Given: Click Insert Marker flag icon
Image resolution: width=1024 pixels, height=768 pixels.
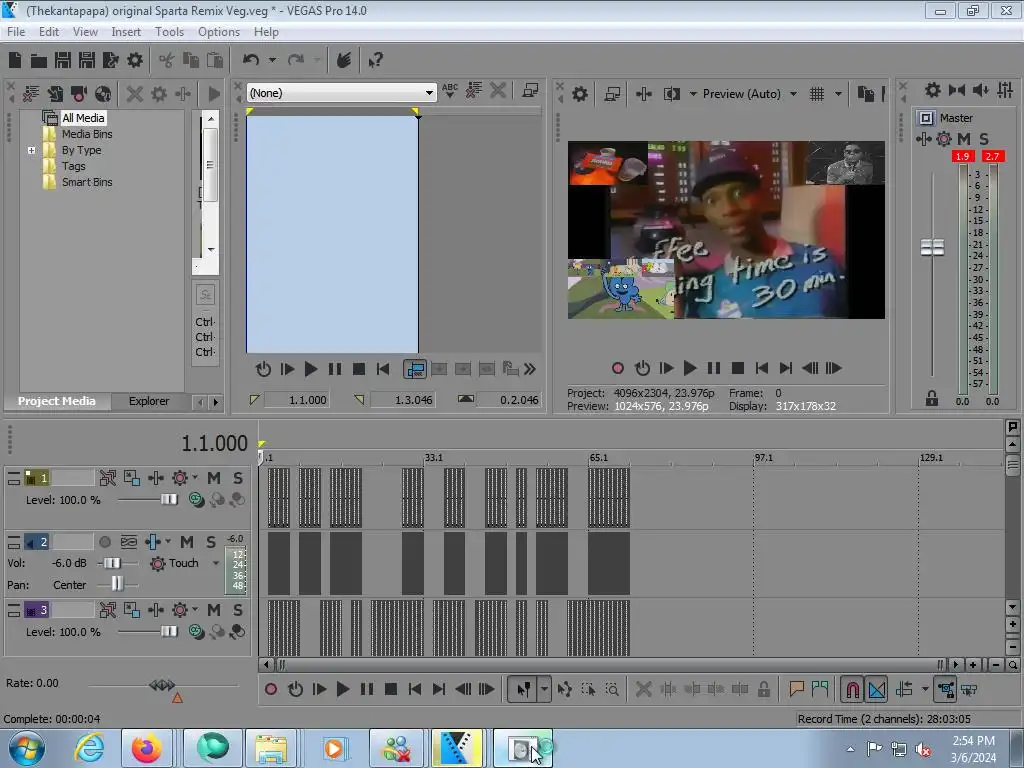Looking at the screenshot, I should click(x=796, y=689).
